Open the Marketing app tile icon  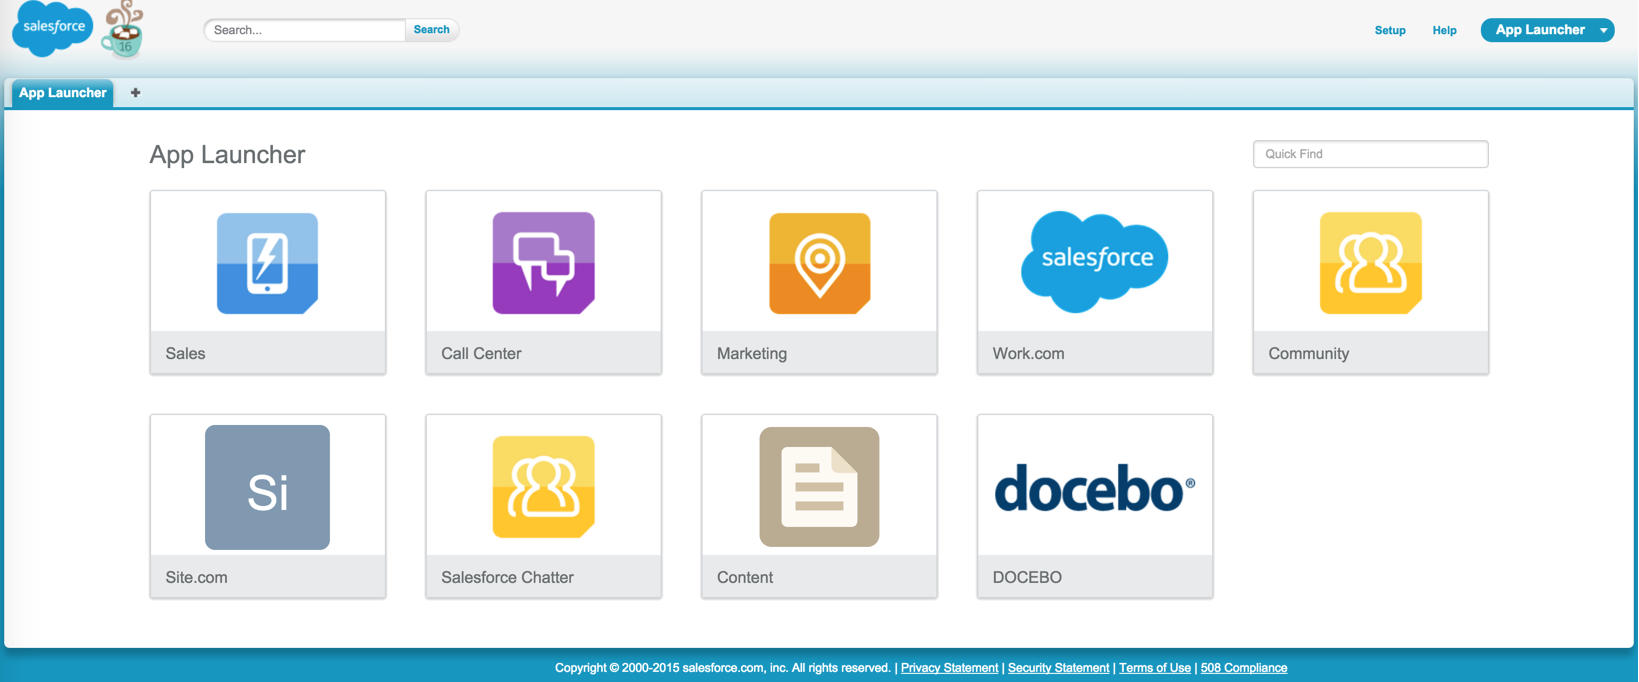(819, 263)
